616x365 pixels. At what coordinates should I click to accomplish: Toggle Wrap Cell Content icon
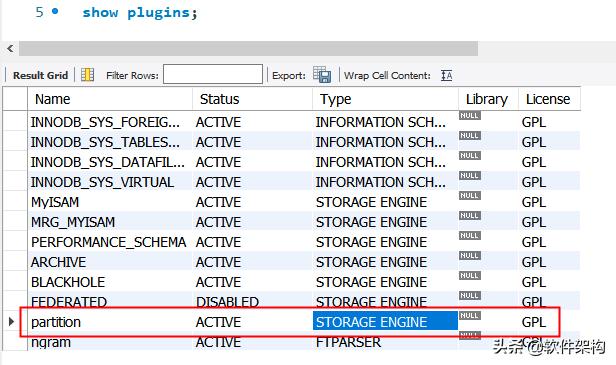point(446,75)
